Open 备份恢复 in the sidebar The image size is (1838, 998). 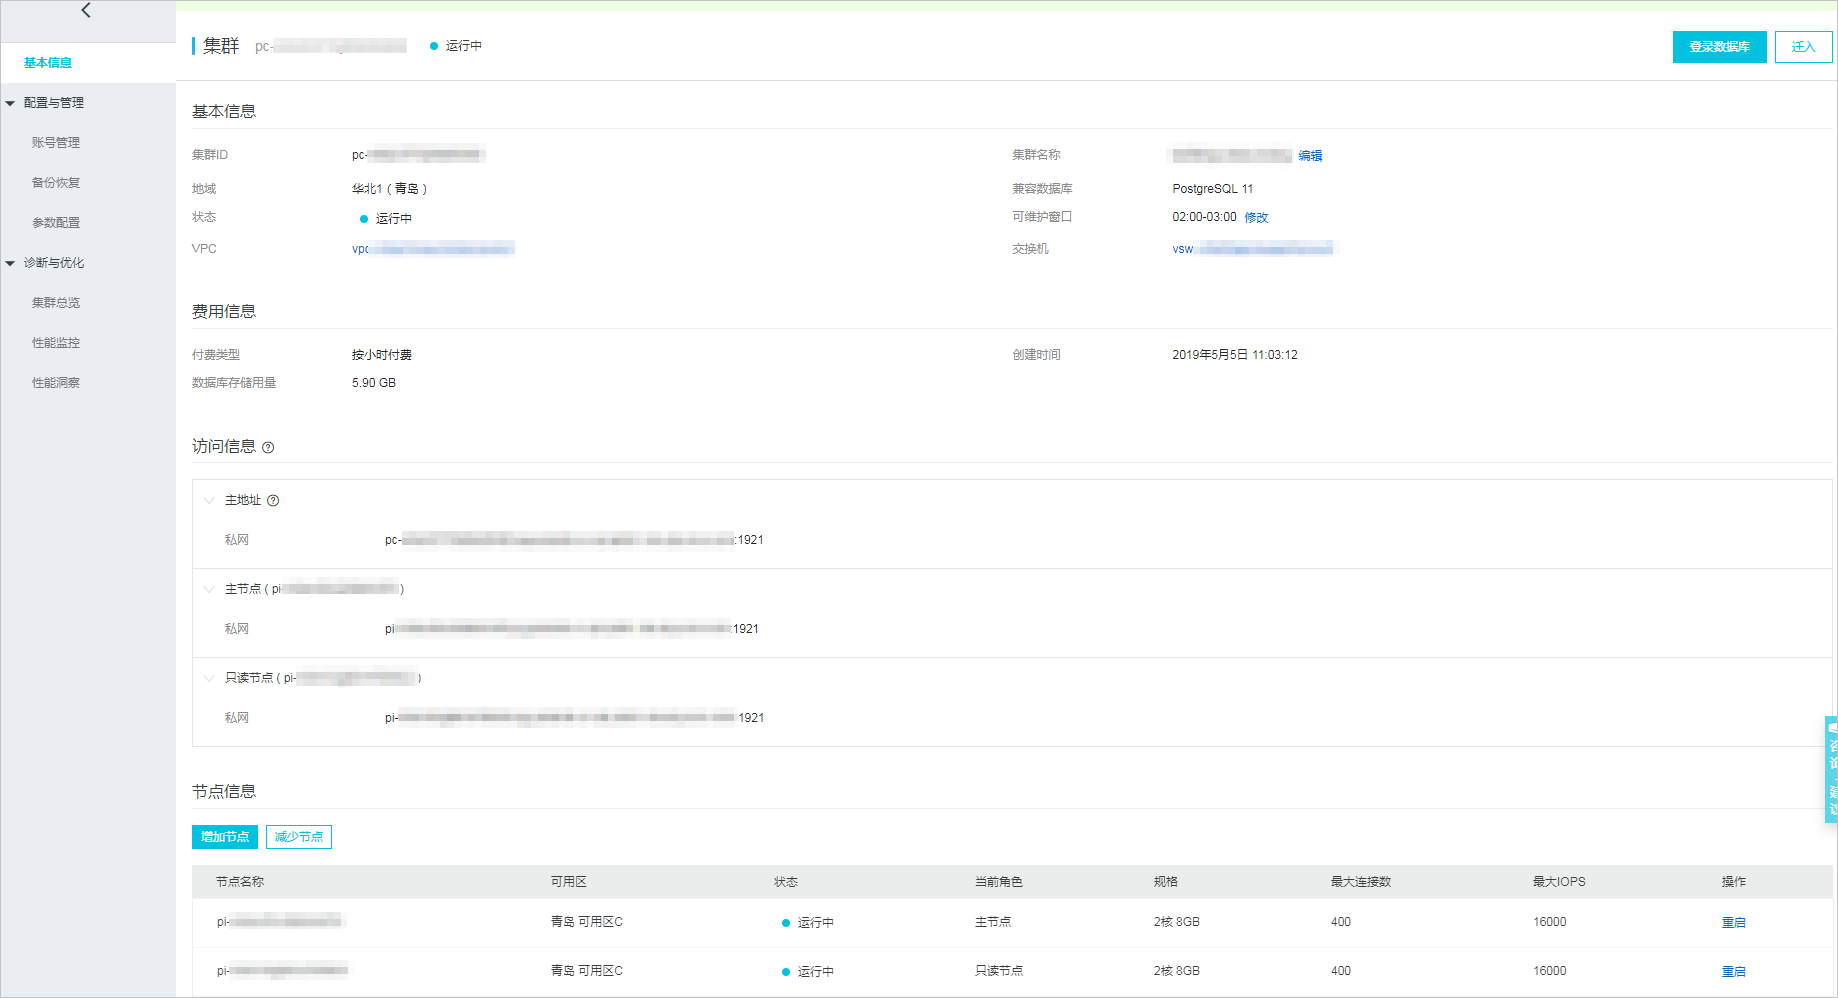coord(56,183)
